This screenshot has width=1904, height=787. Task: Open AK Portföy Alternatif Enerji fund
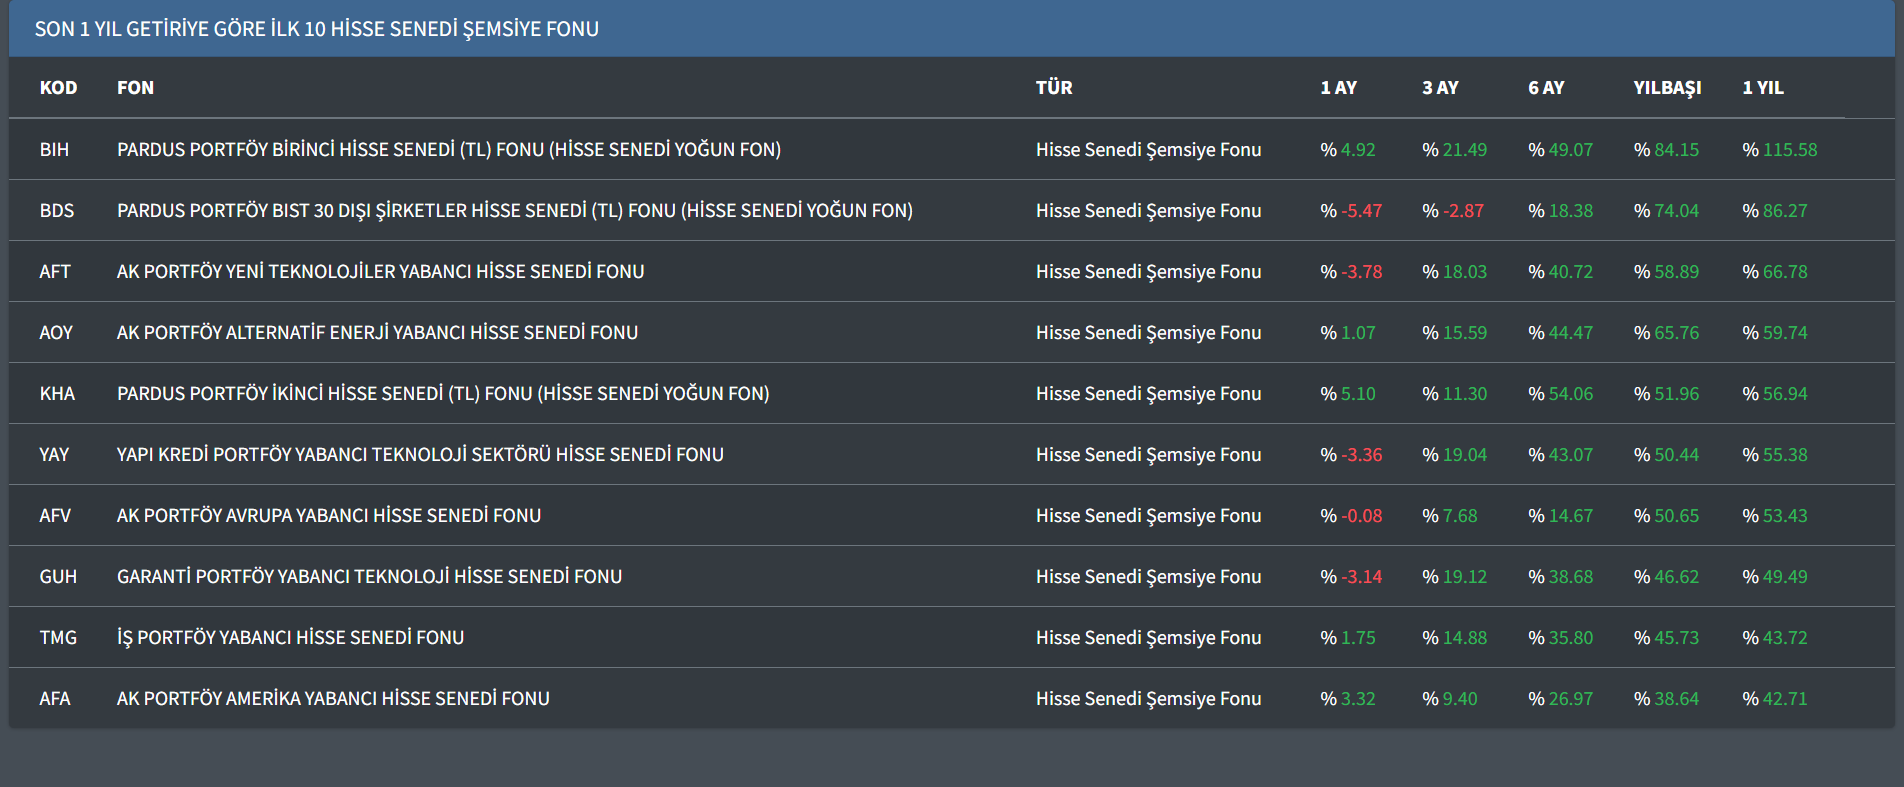coord(377,333)
